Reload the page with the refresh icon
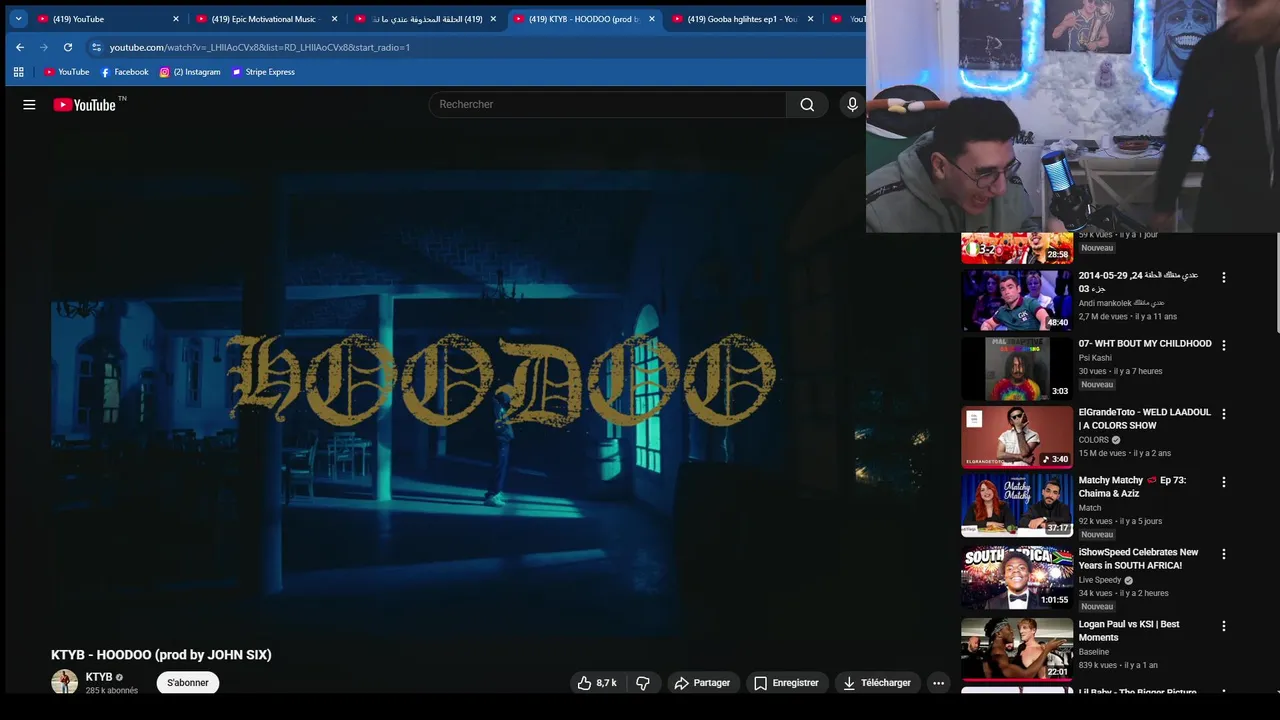 tap(68, 47)
